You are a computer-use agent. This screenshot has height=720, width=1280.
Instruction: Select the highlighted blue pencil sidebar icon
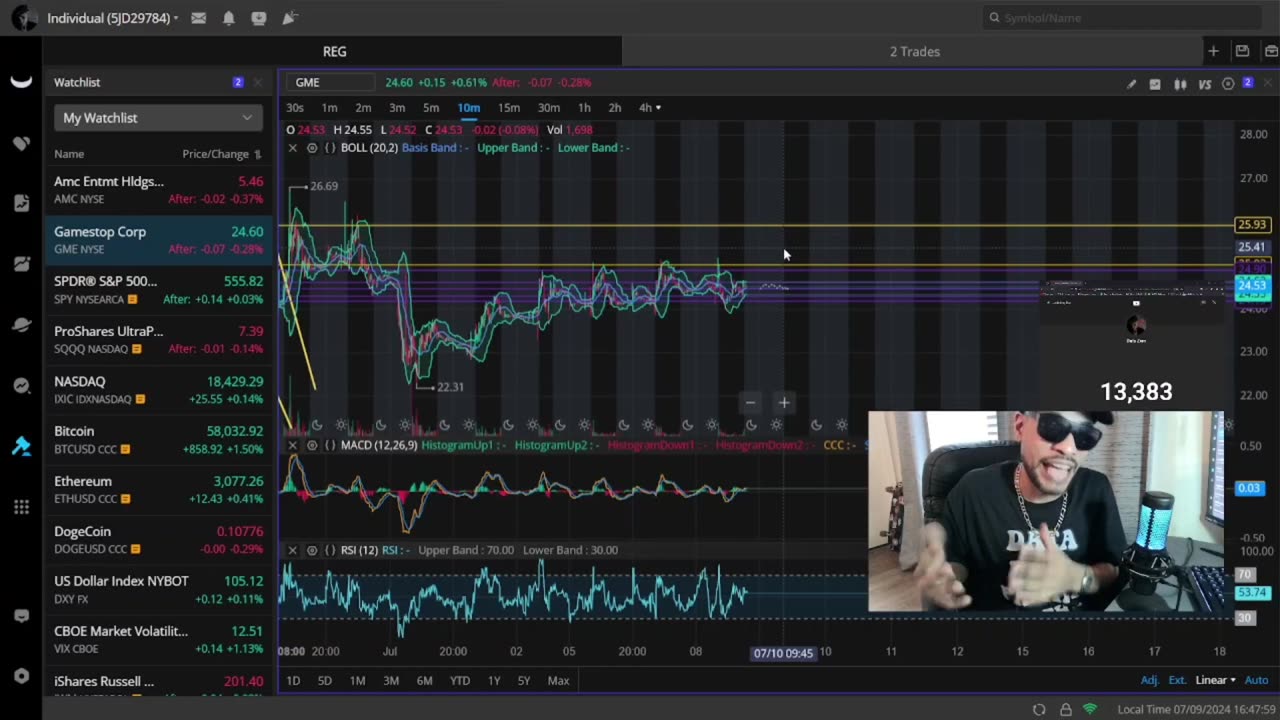click(x=21, y=446)
